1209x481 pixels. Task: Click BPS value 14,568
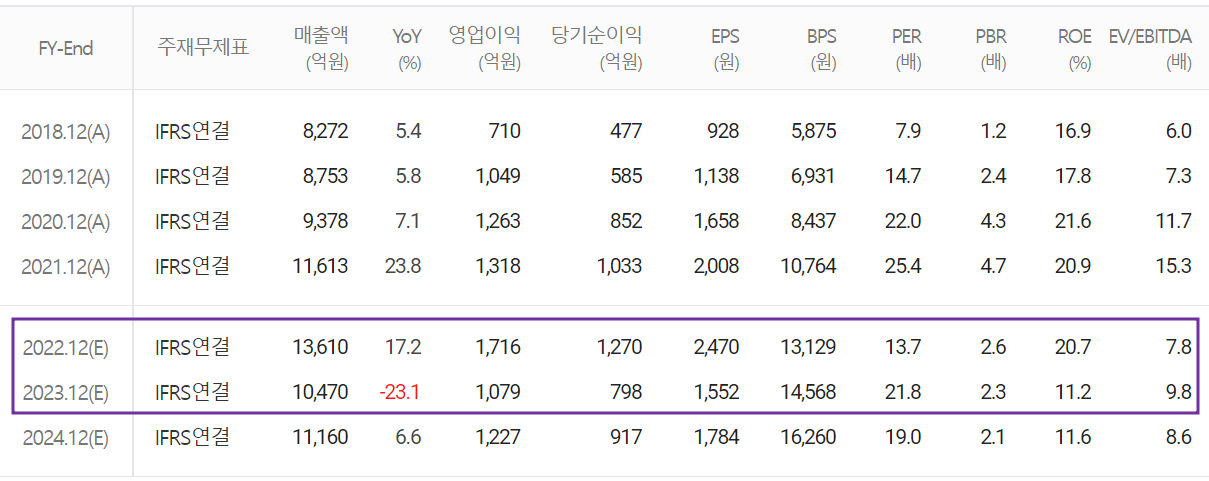point(809,391)
